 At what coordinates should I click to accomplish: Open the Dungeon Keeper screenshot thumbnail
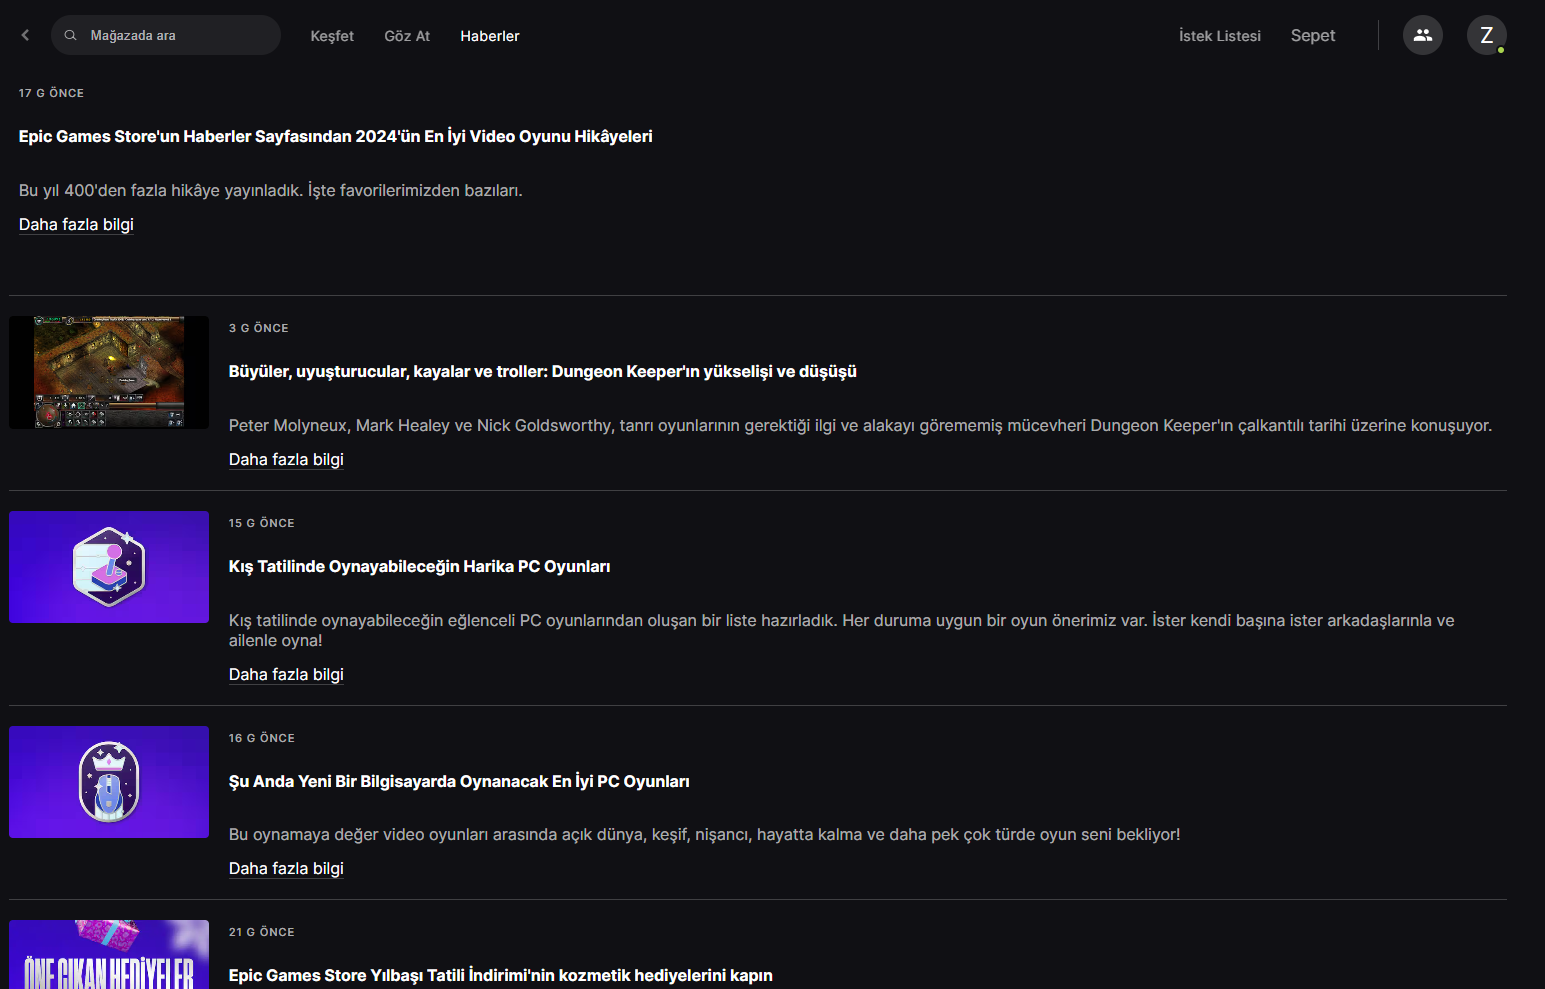tap(109, 372)
